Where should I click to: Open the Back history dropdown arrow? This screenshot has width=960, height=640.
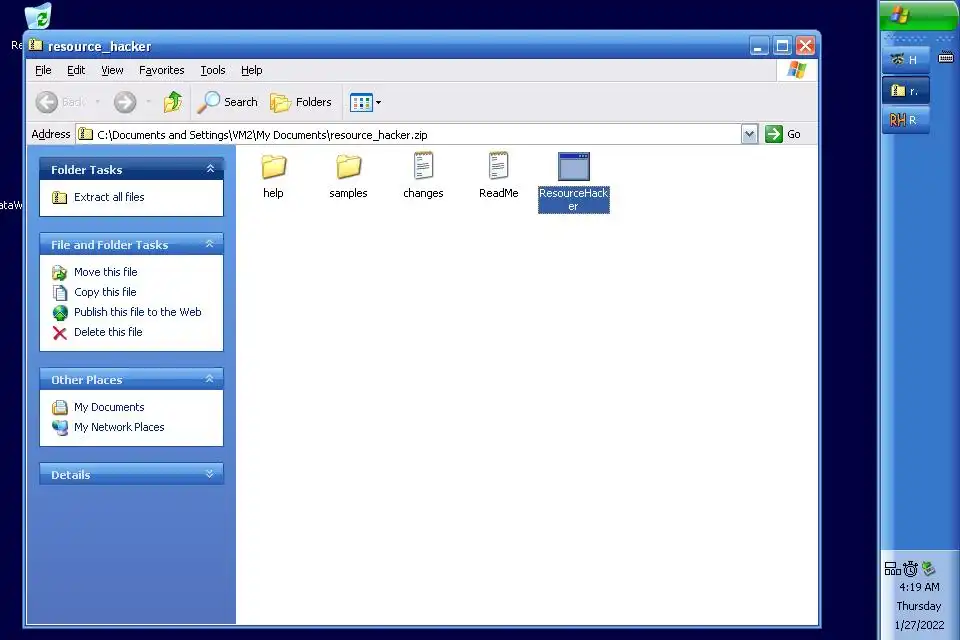point(97,102)
